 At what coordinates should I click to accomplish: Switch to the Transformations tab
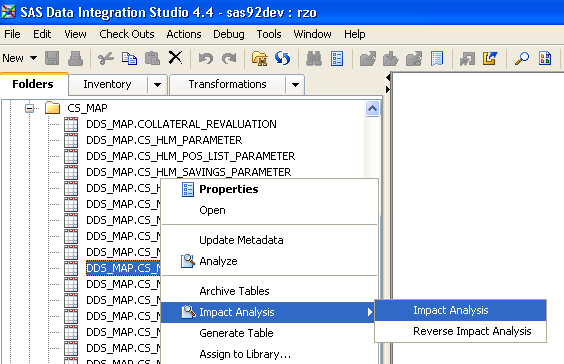point(228,85)
